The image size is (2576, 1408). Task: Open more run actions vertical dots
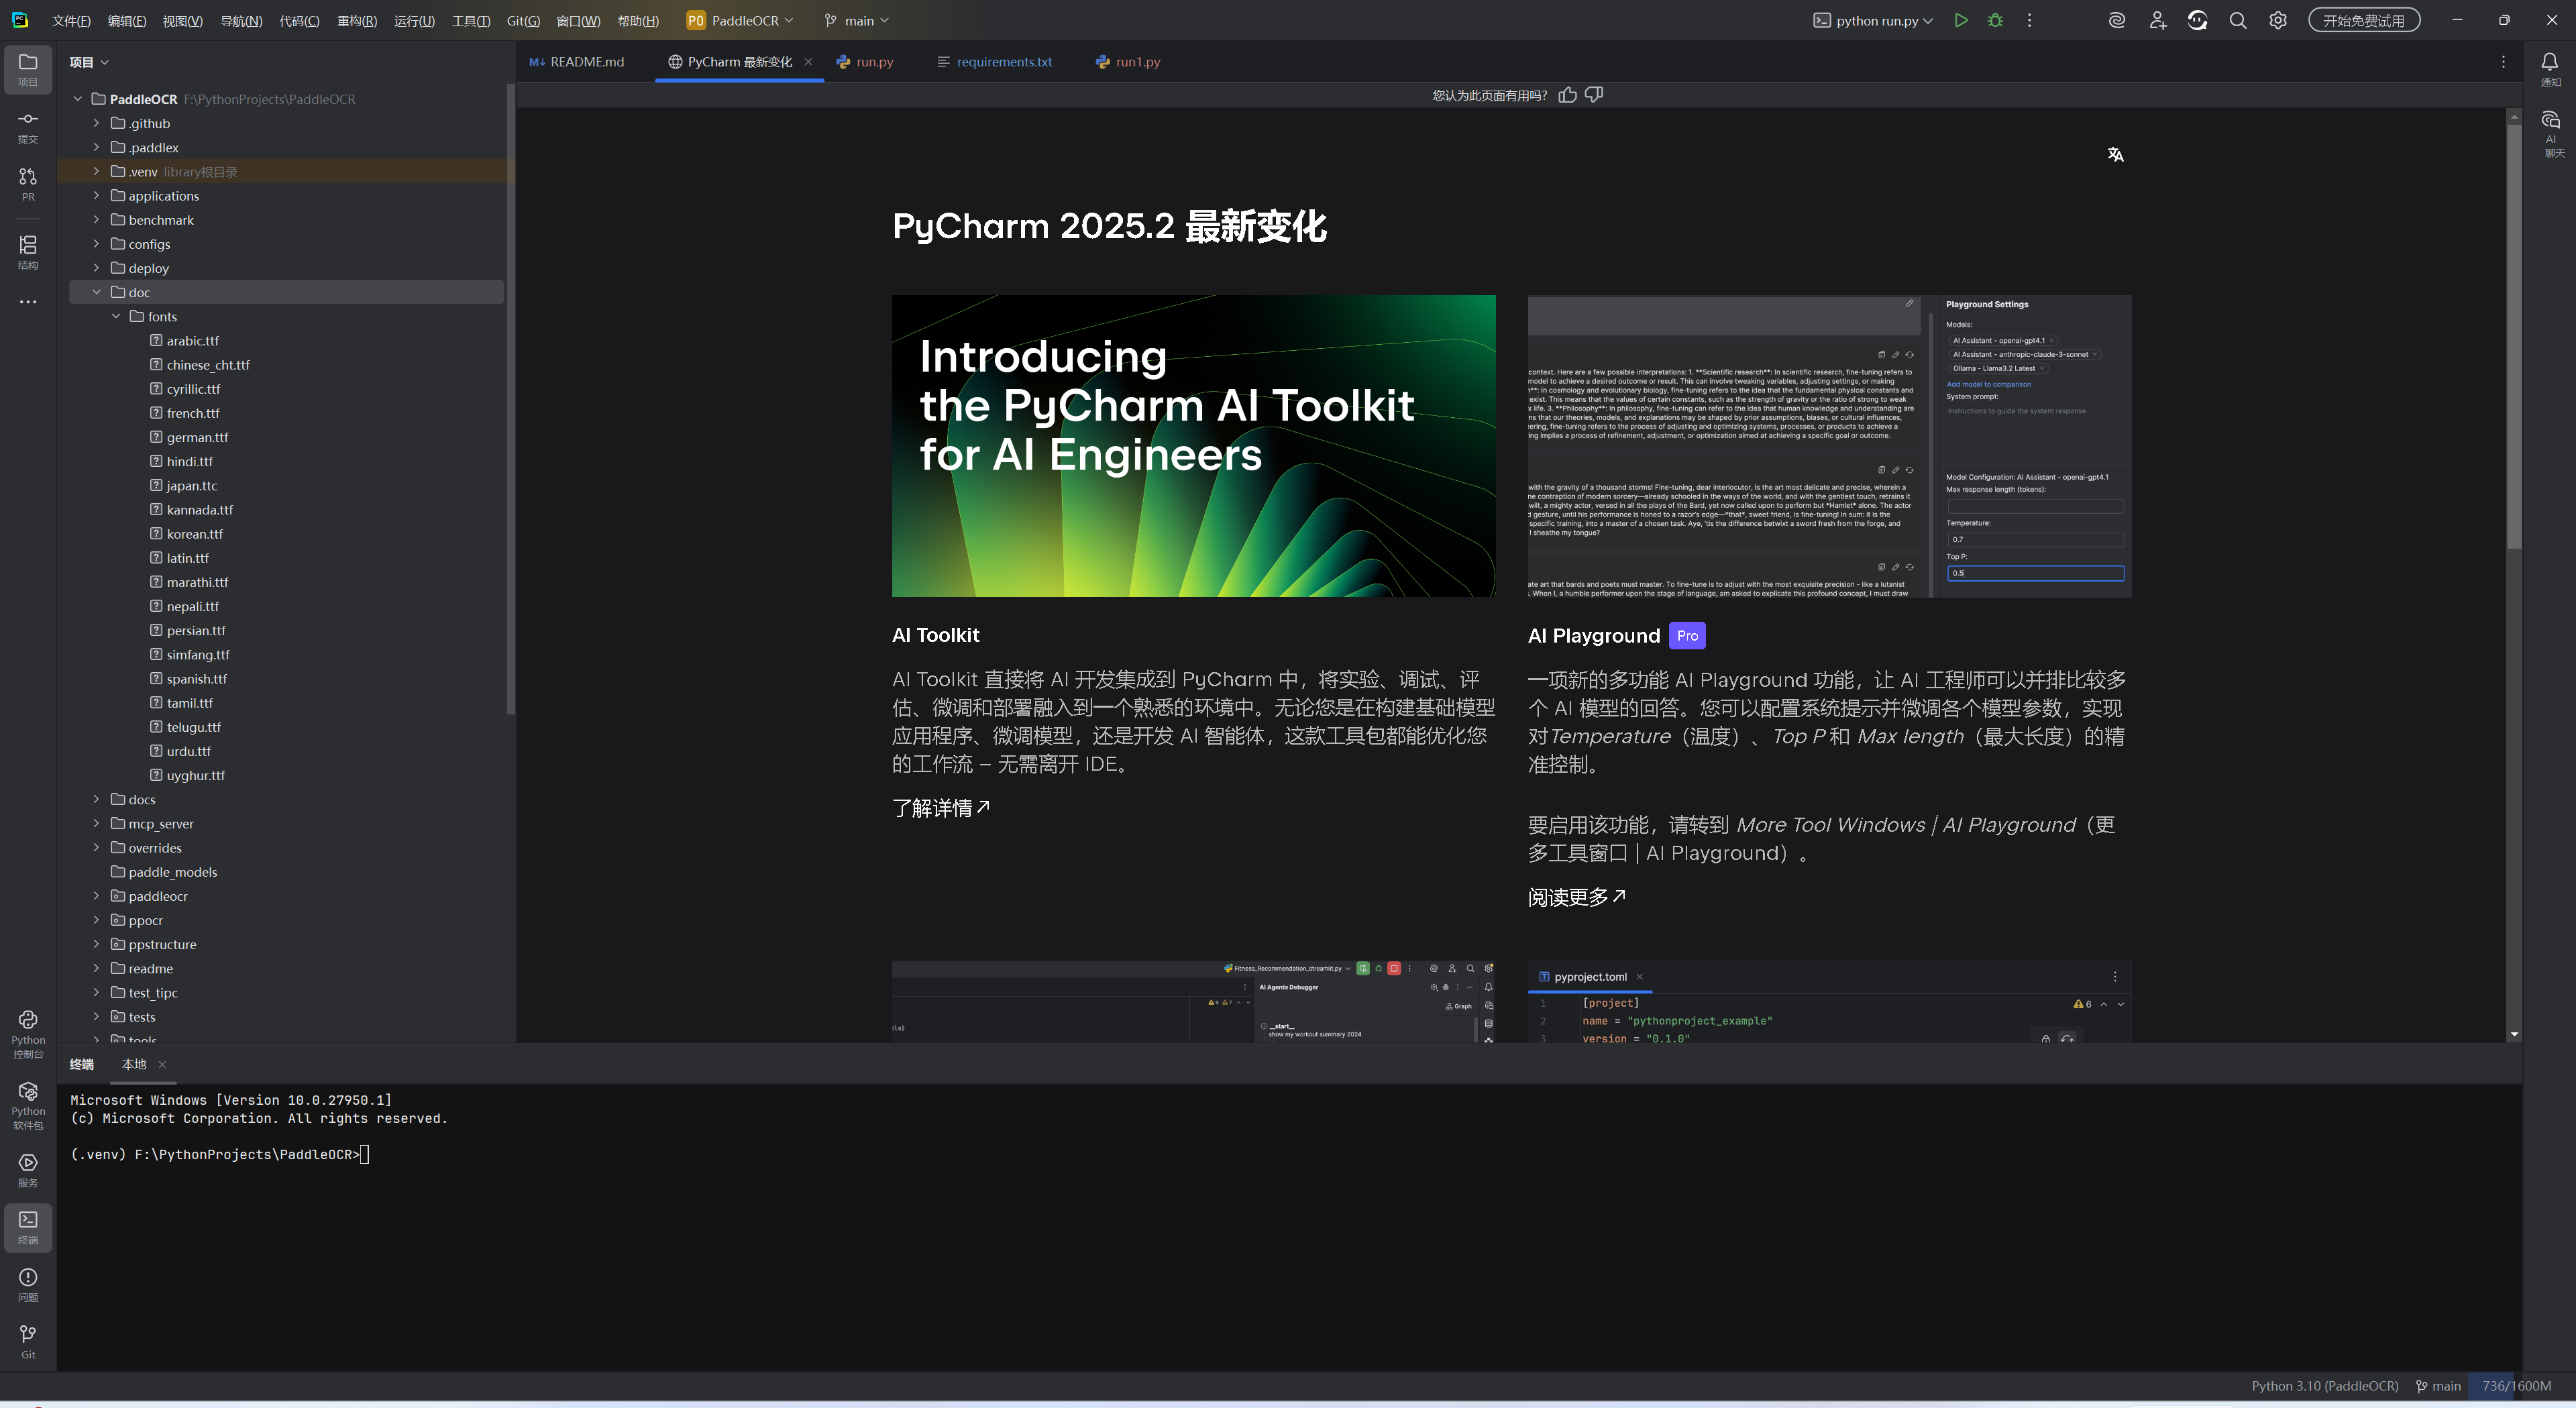click(2029, 20)
